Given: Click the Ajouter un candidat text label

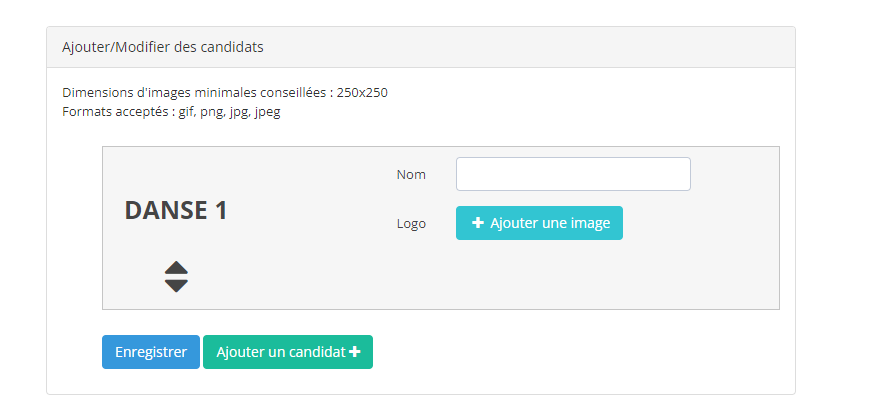Looking at the screenshot, I should point(281,352).
